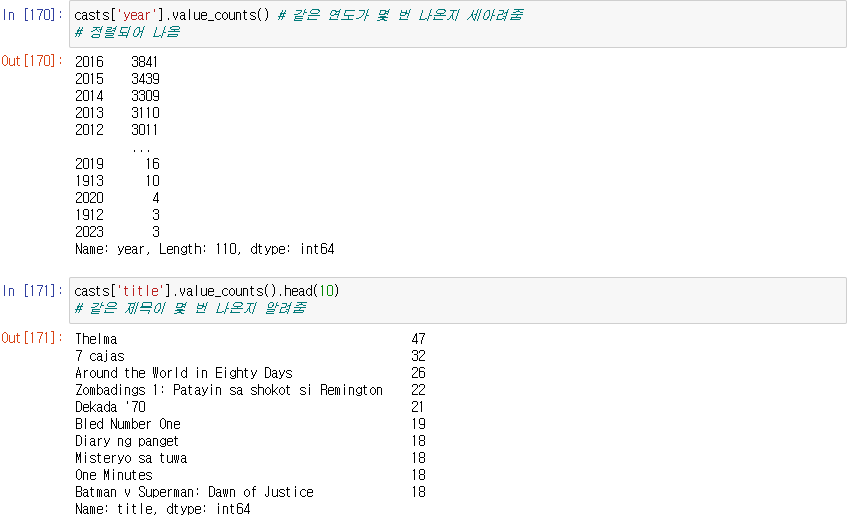
Task: Click the Zombadings 1 title row
Action: coord(250,390)
